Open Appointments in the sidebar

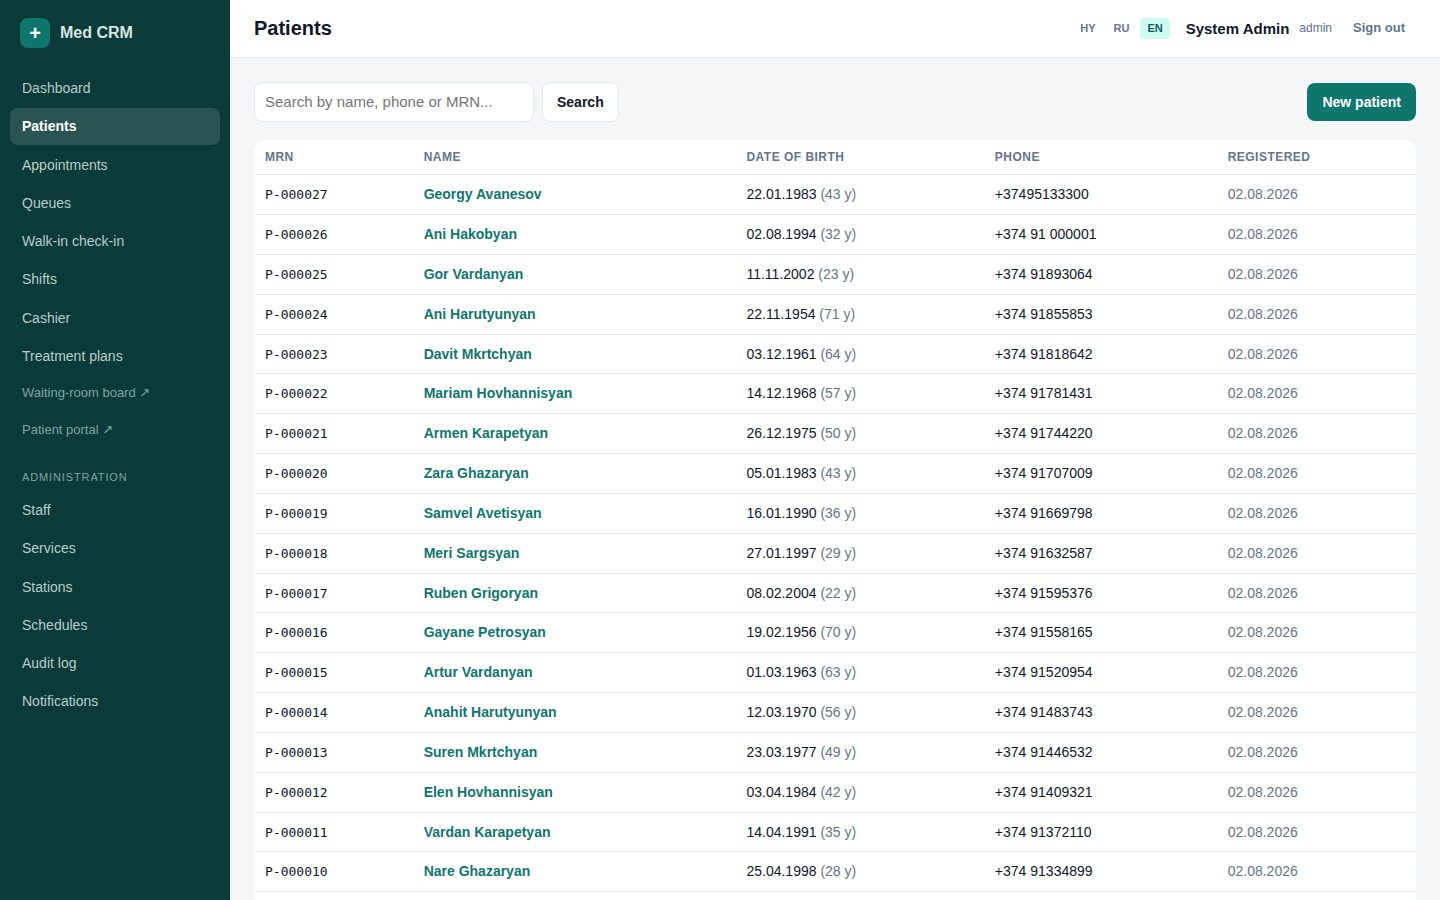pos(115,165)
